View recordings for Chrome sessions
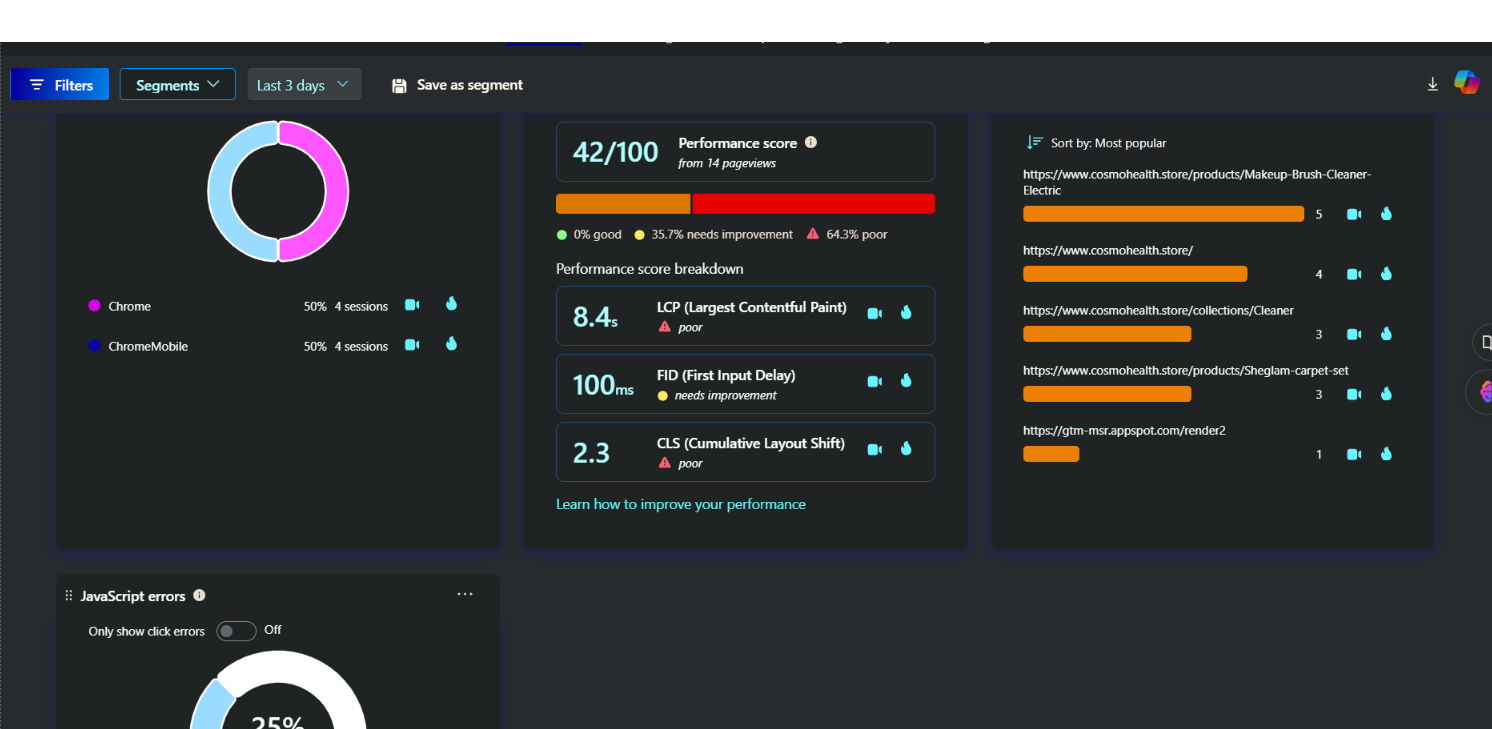Image resolution: width=1492 pixels, height=729 pixels. pyautogui.click(x=412, y=305)
